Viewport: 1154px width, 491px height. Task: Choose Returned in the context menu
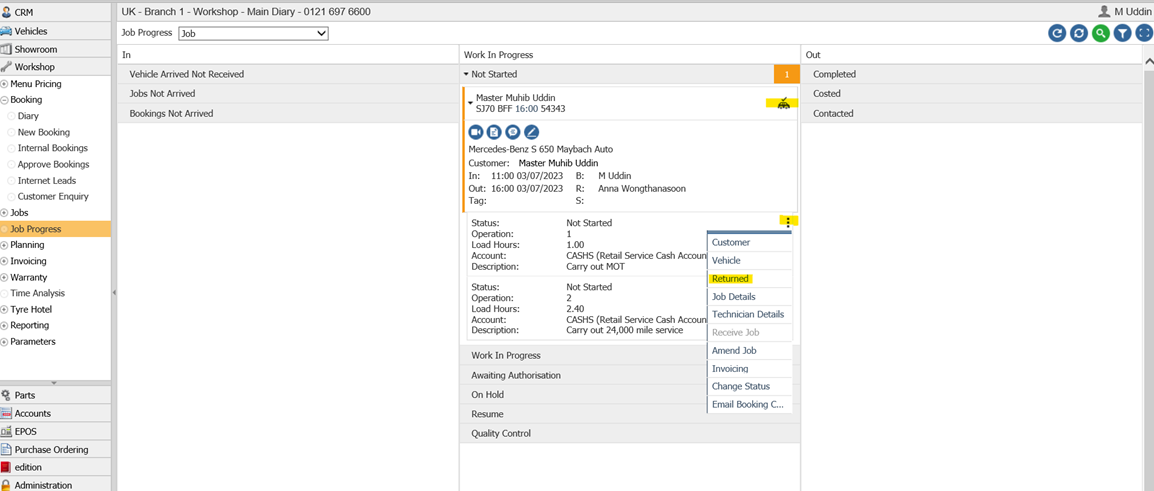(x=750, y=279)
